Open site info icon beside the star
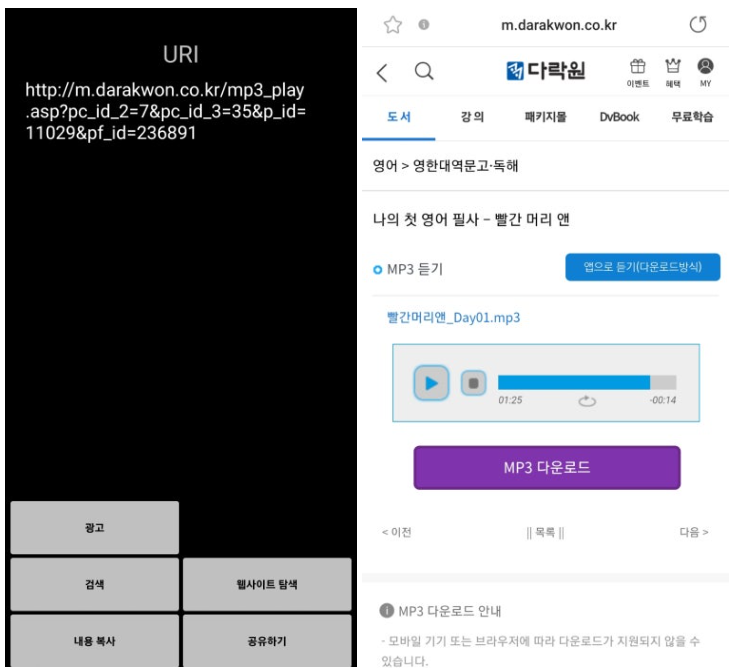736x668 pixels. pyautogui.click(x=423, y=24)
